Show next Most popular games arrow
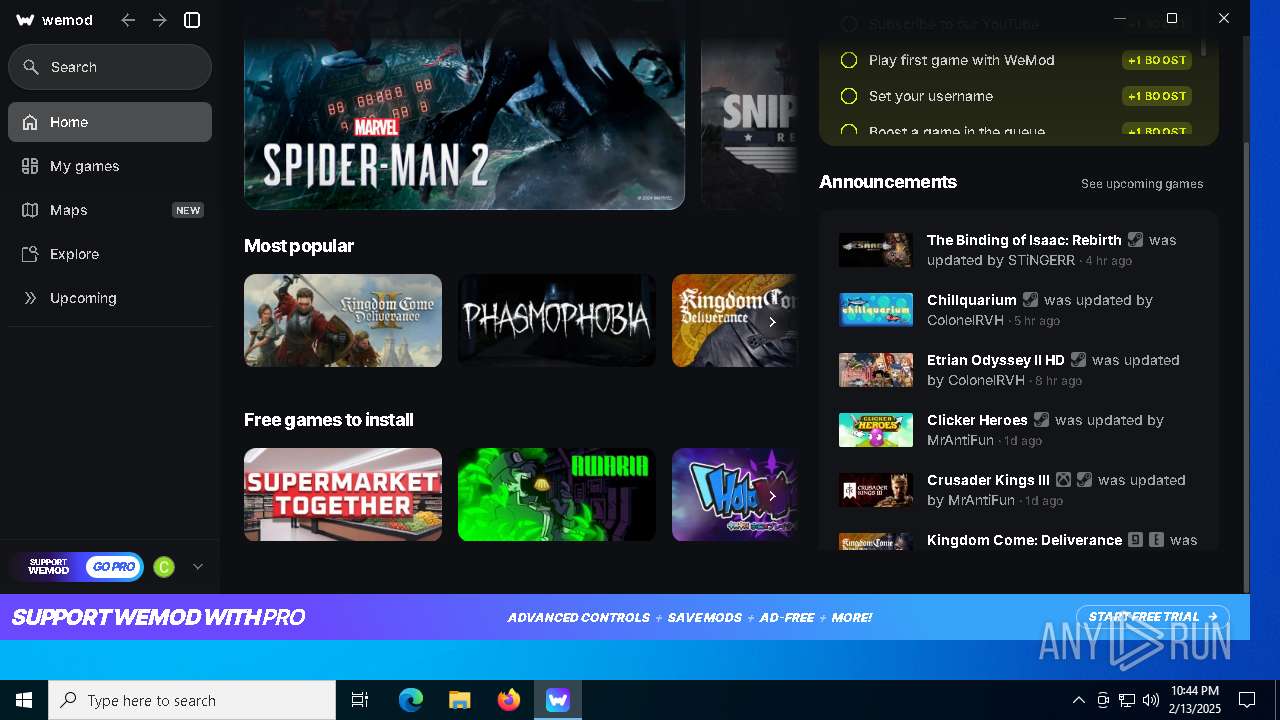 (x=772, y=322)
